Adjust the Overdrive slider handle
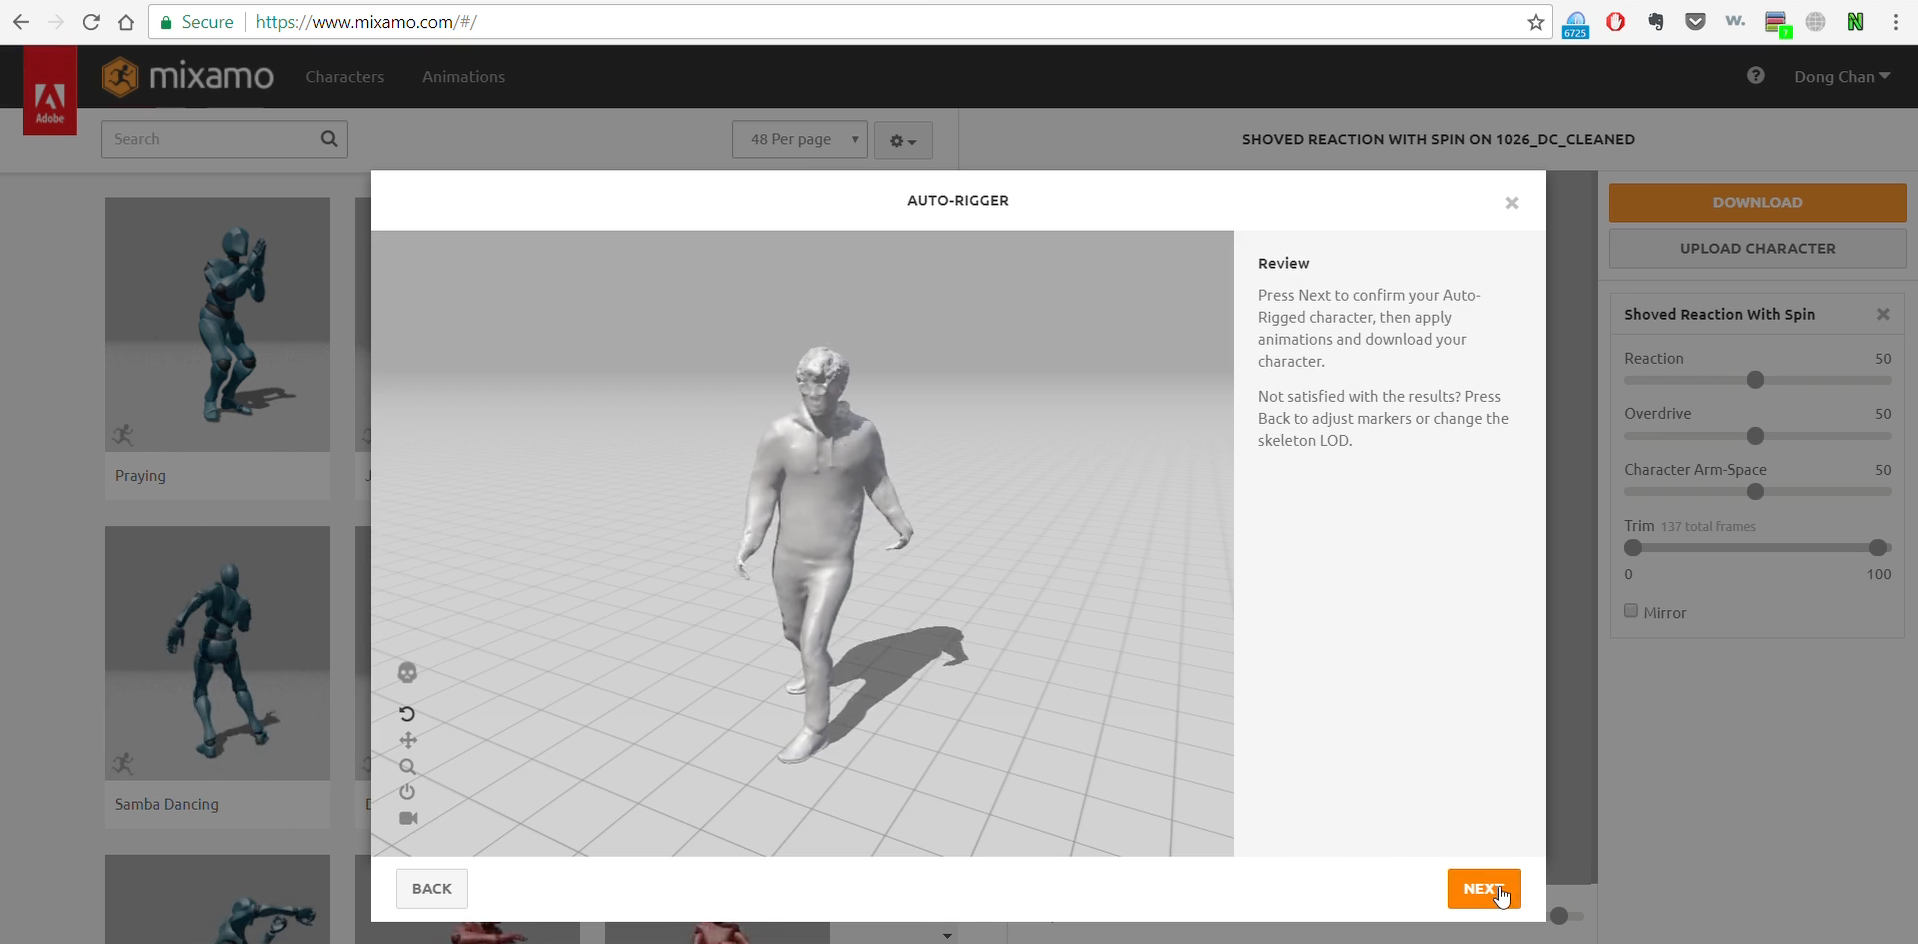The image size is (1918, 944). [1755, 436]
